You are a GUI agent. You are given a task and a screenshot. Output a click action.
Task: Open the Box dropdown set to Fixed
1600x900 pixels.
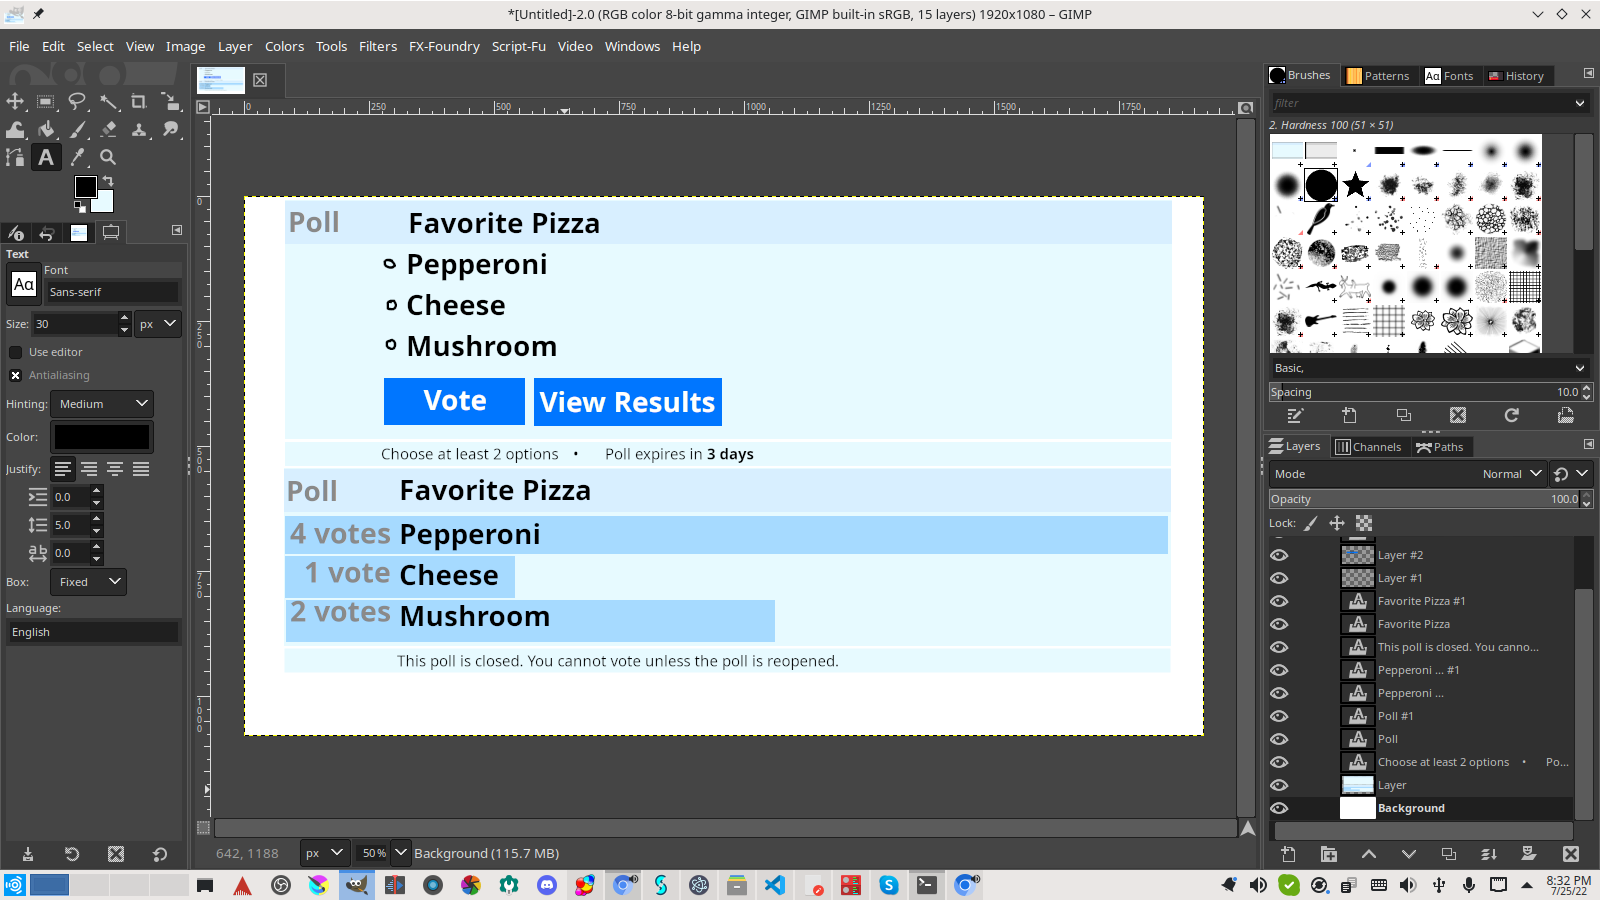click(x=89, y=582)
